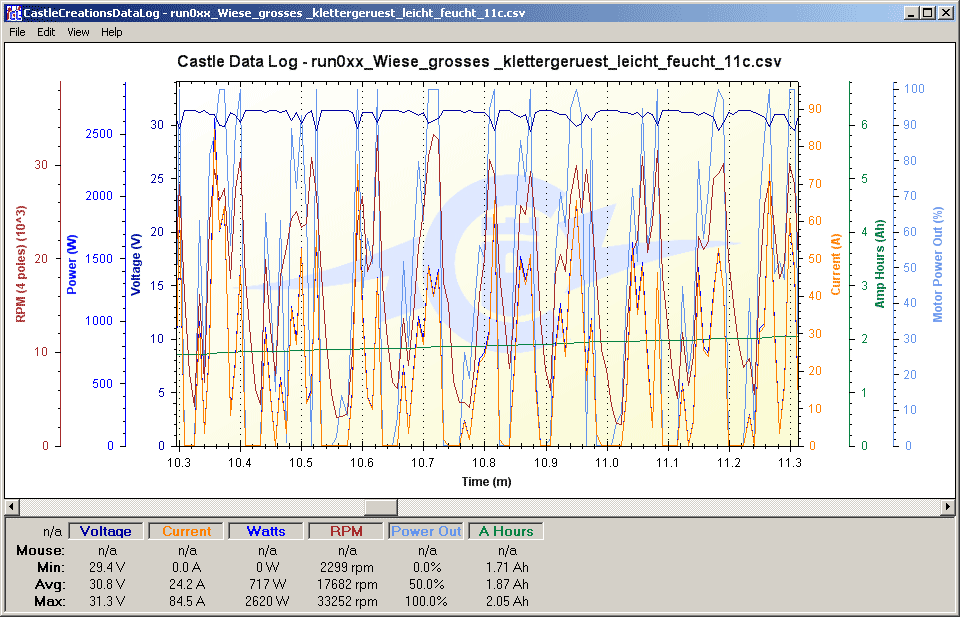Click the minimum RPM value '2299 rpm'
Viewport: 960px width, 617px height.
pyautogui.click(x=347, y=567)
